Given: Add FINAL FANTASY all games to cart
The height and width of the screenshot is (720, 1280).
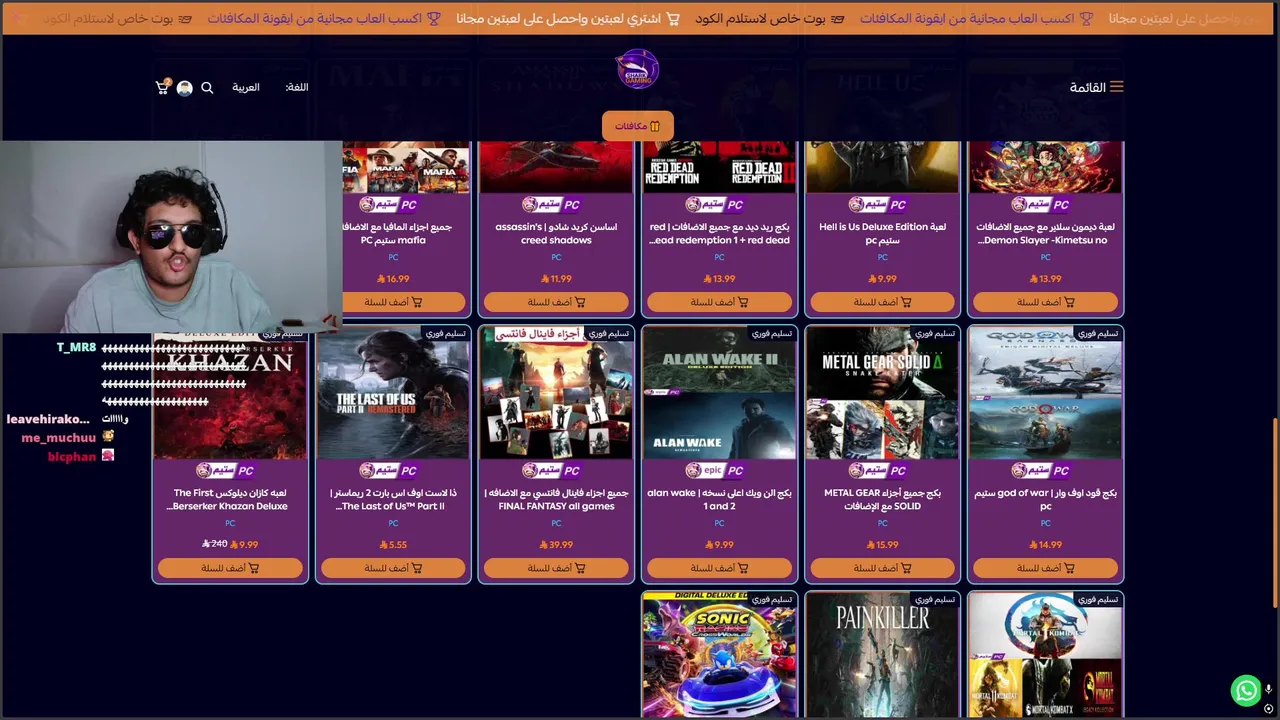Looking at the screenshot, I should click(x=556, y=568).
